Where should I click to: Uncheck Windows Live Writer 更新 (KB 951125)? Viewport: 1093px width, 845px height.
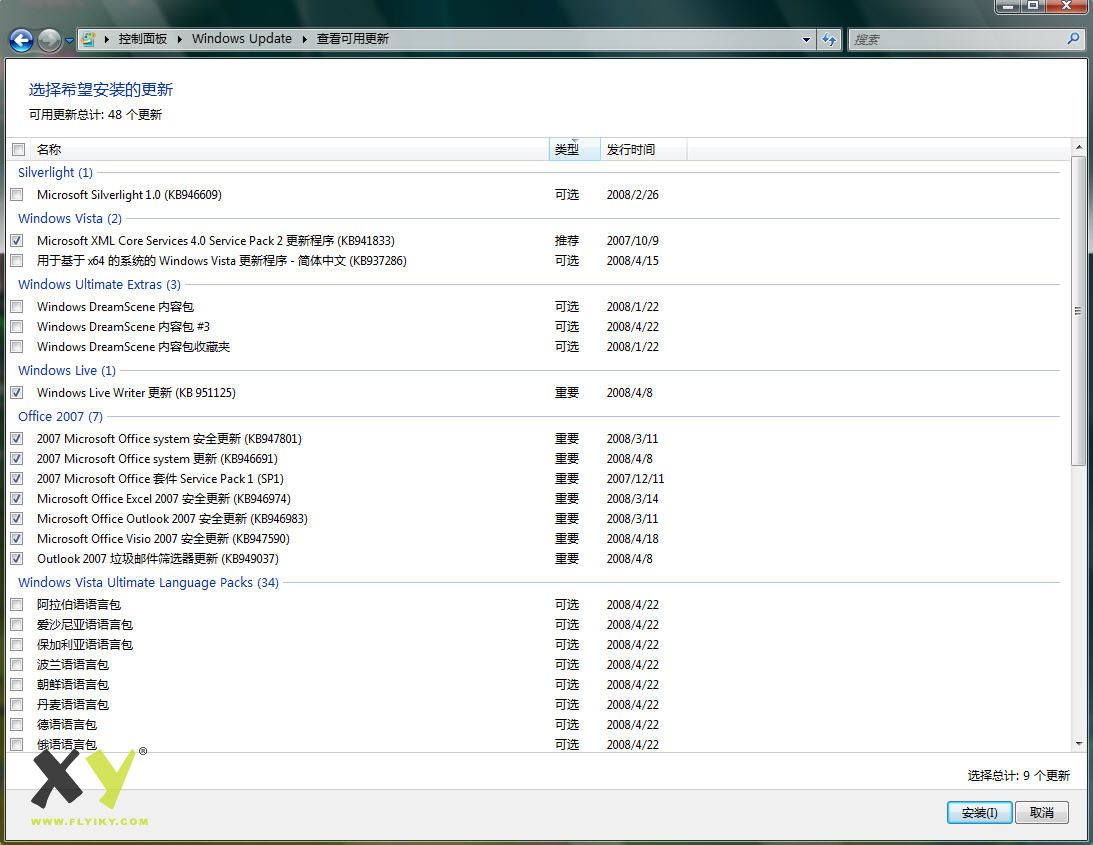pos(17,393)
